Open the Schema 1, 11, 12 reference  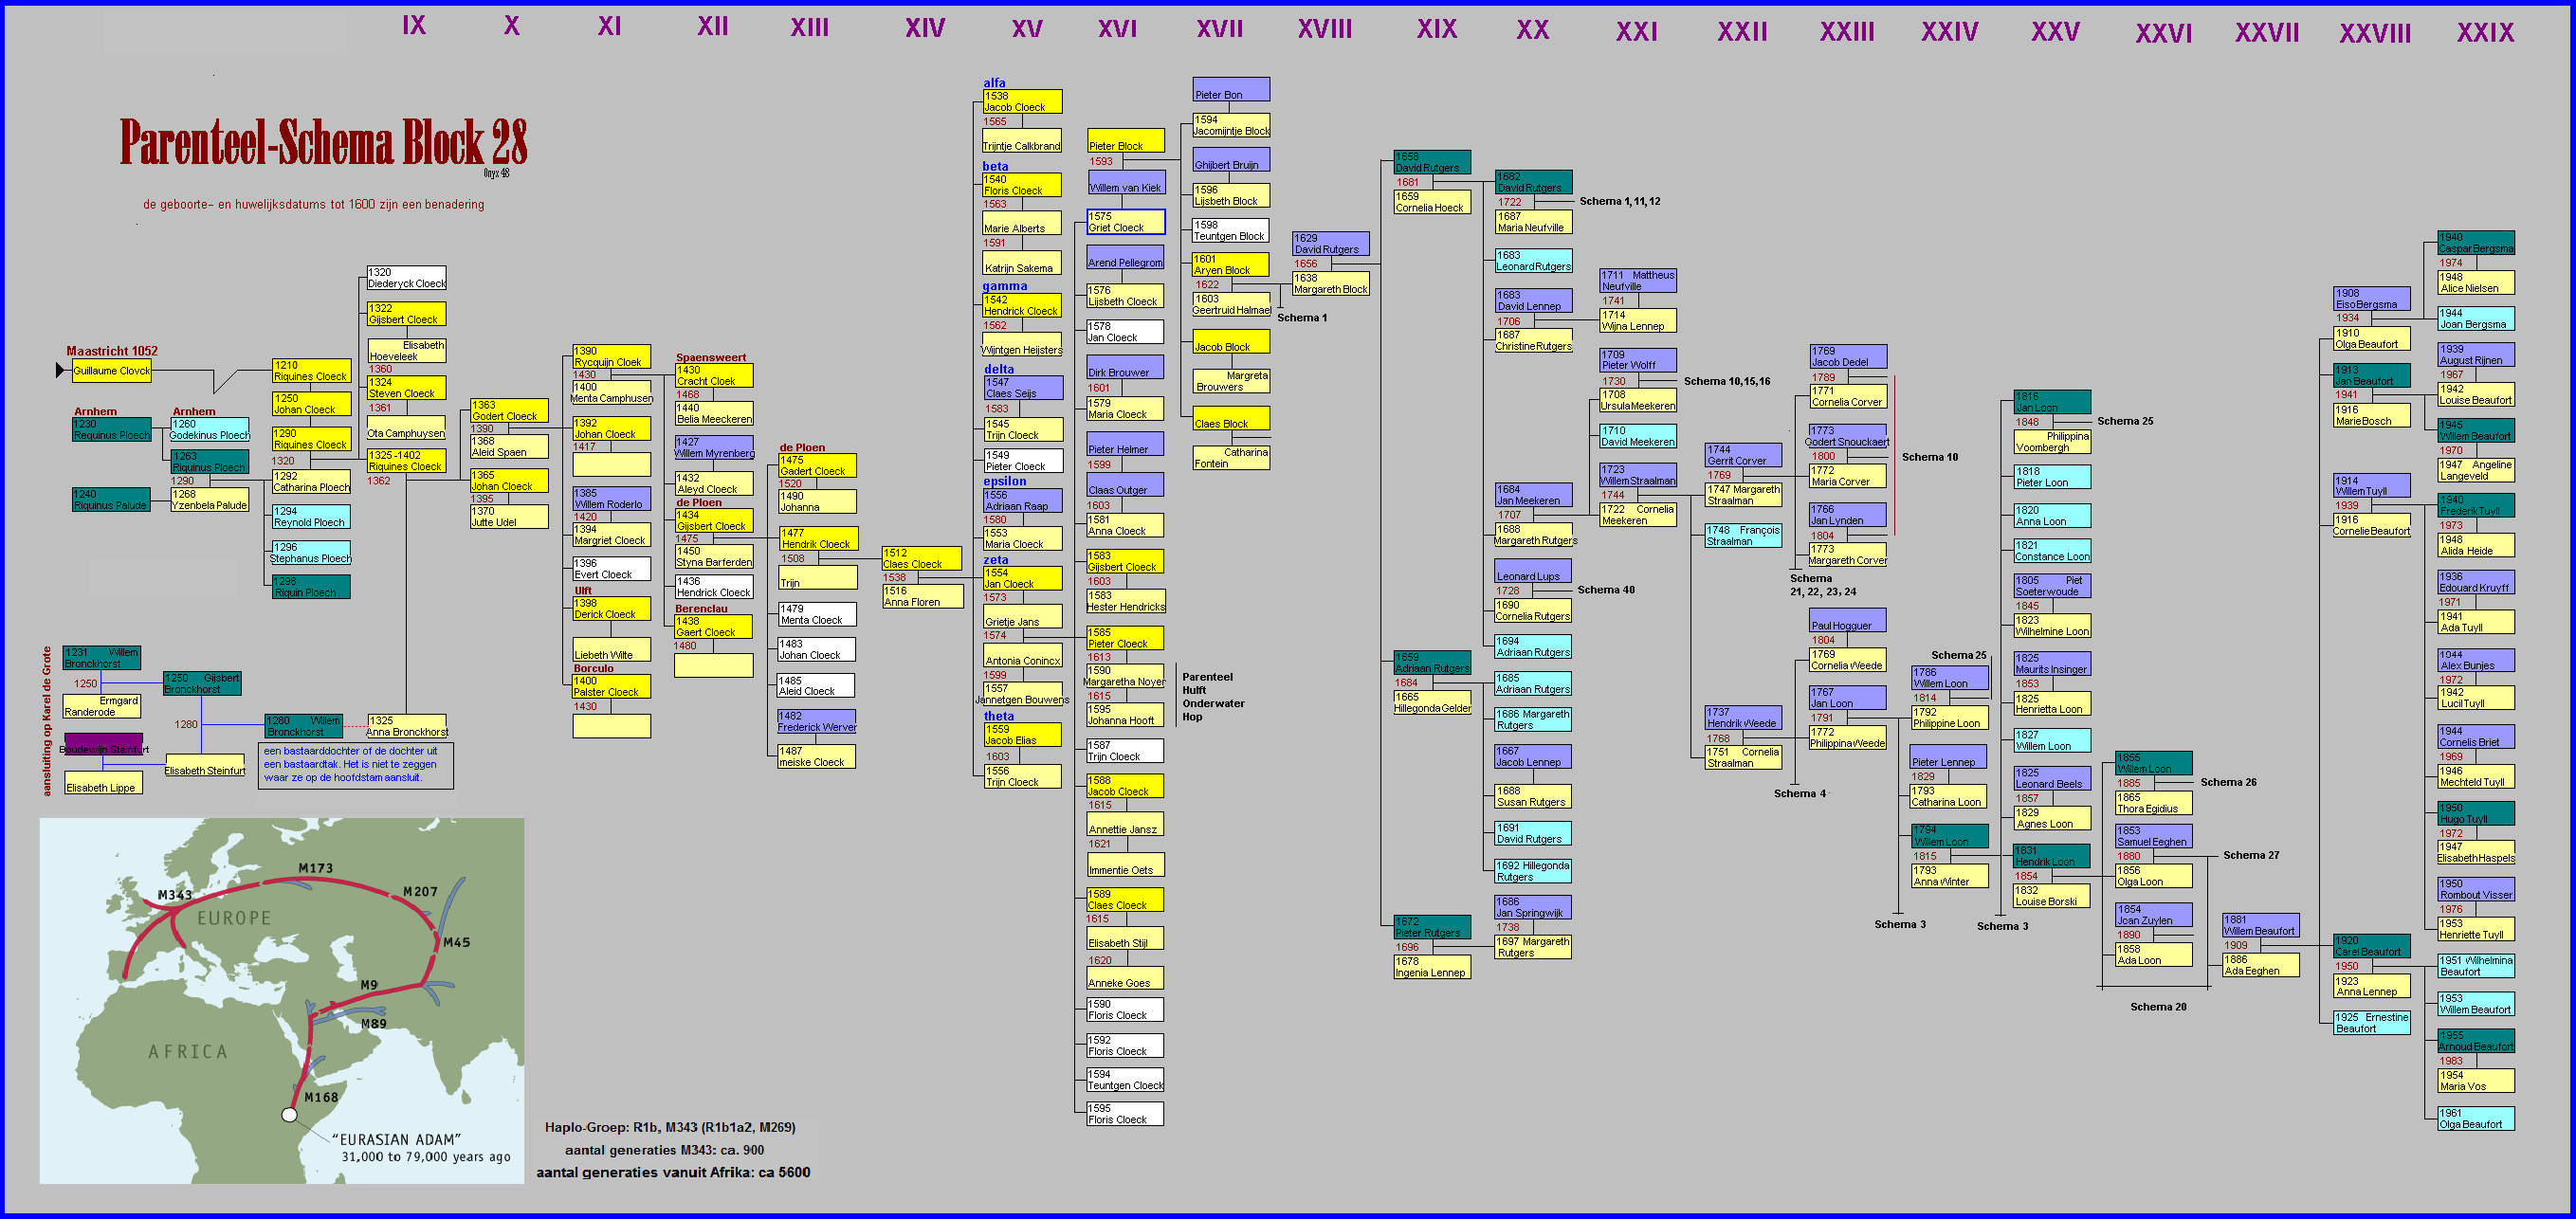point(1619,201)
